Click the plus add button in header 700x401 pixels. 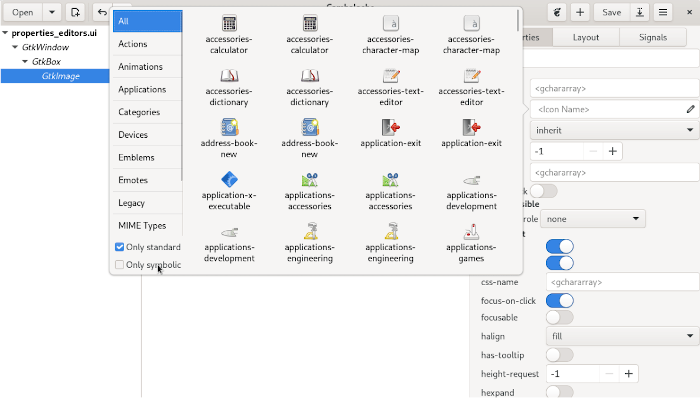pos(580,12)
